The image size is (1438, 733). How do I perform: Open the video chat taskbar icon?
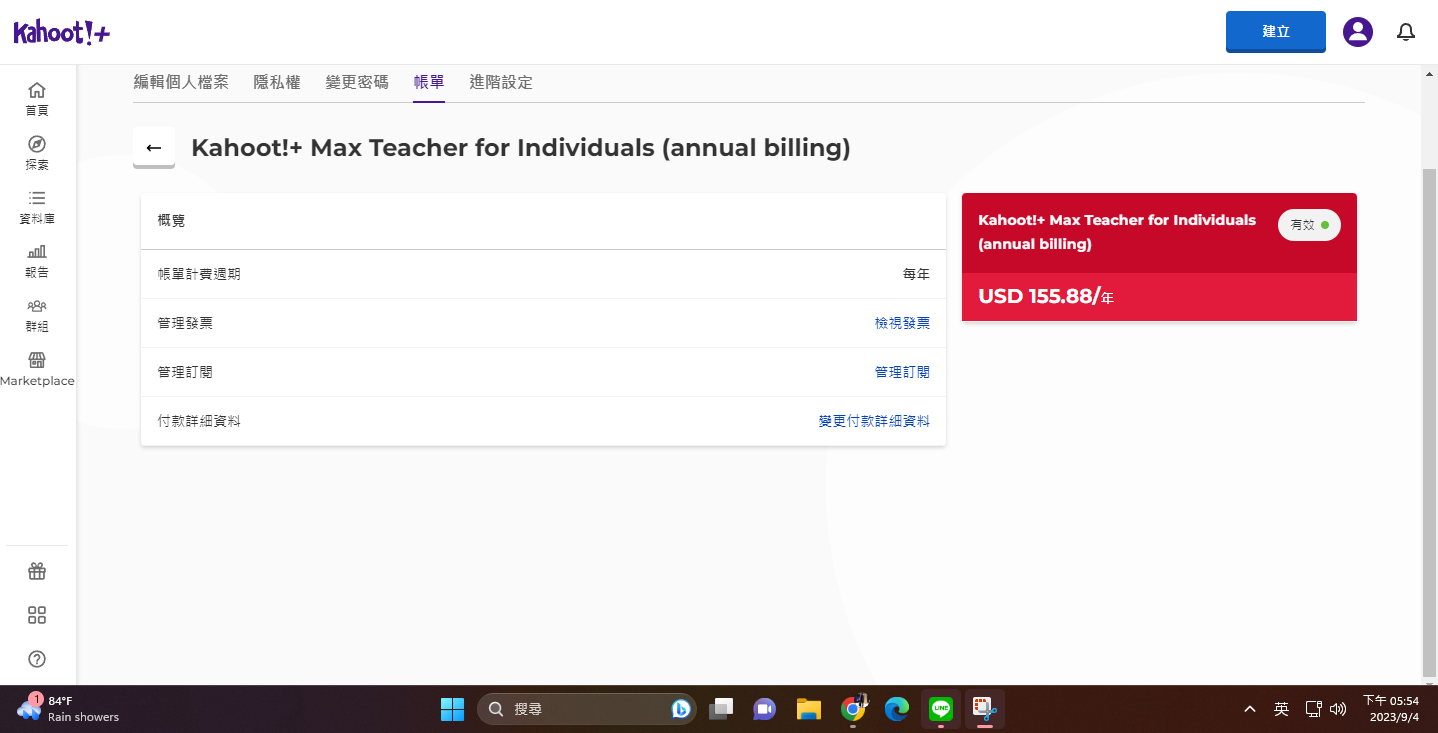[765, 709]
